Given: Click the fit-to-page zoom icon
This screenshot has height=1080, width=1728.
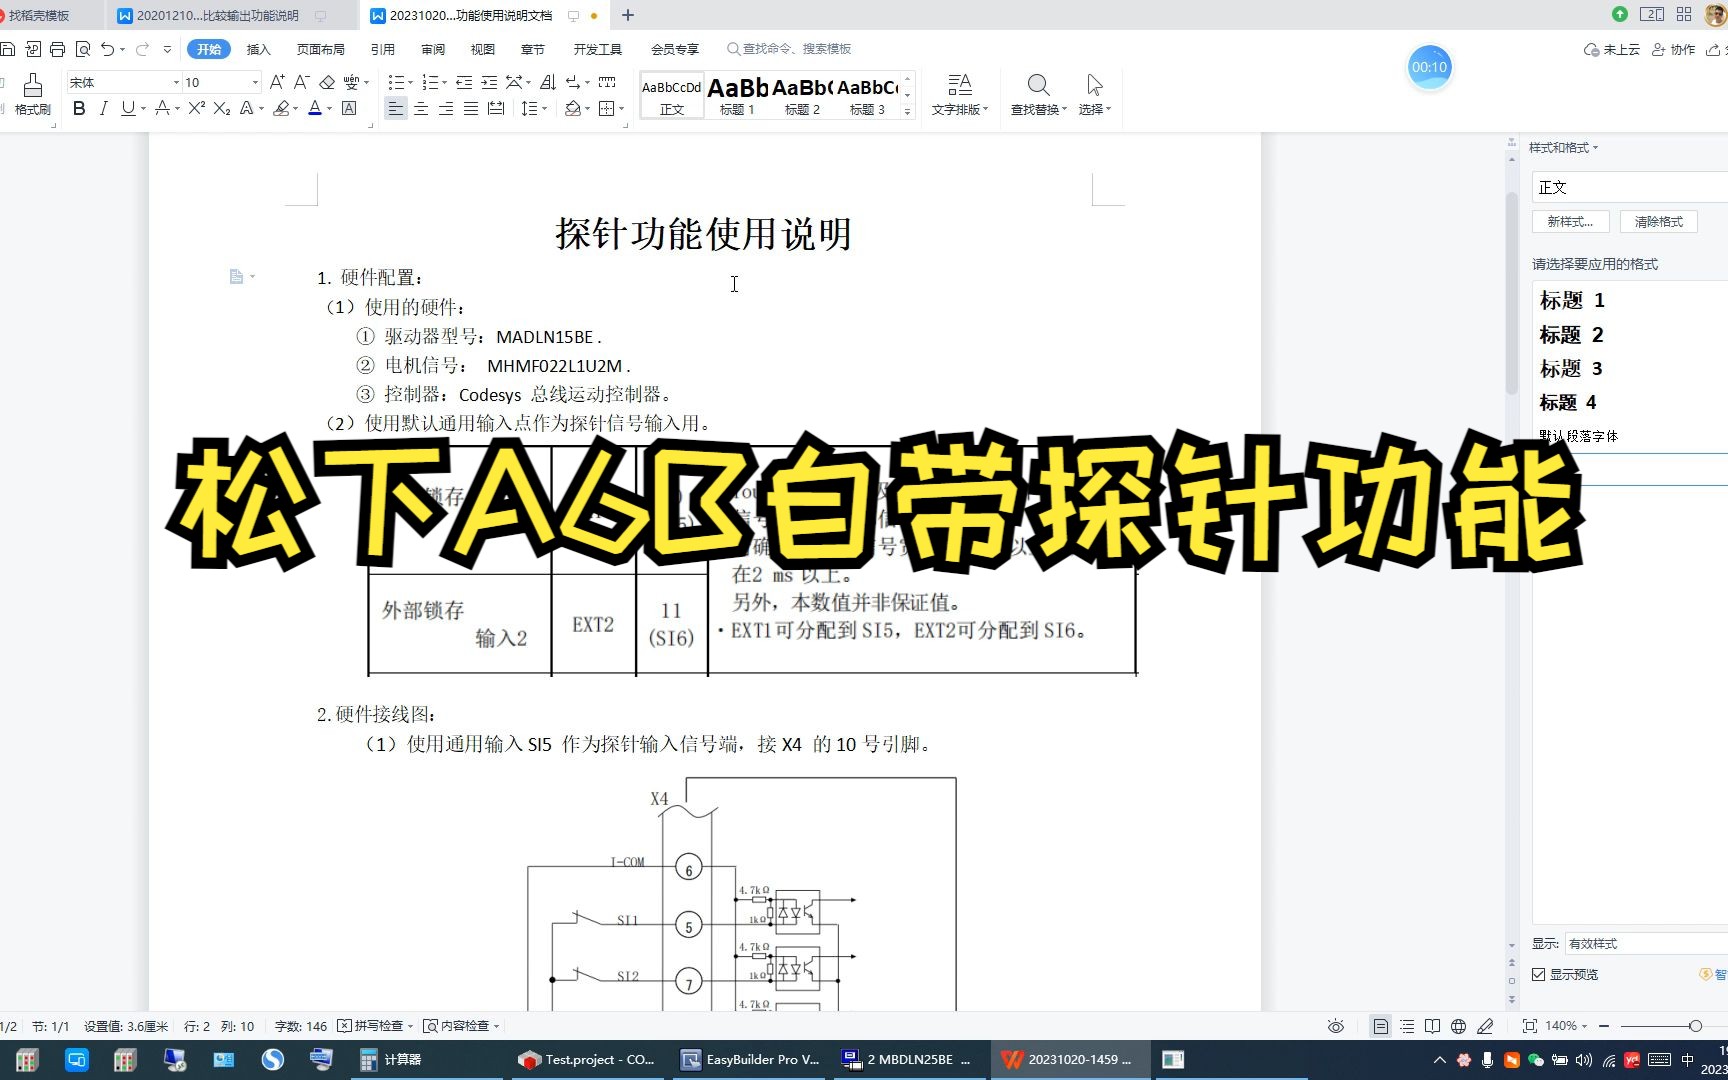Looking at the screenshot, I should (1529, 1026).
